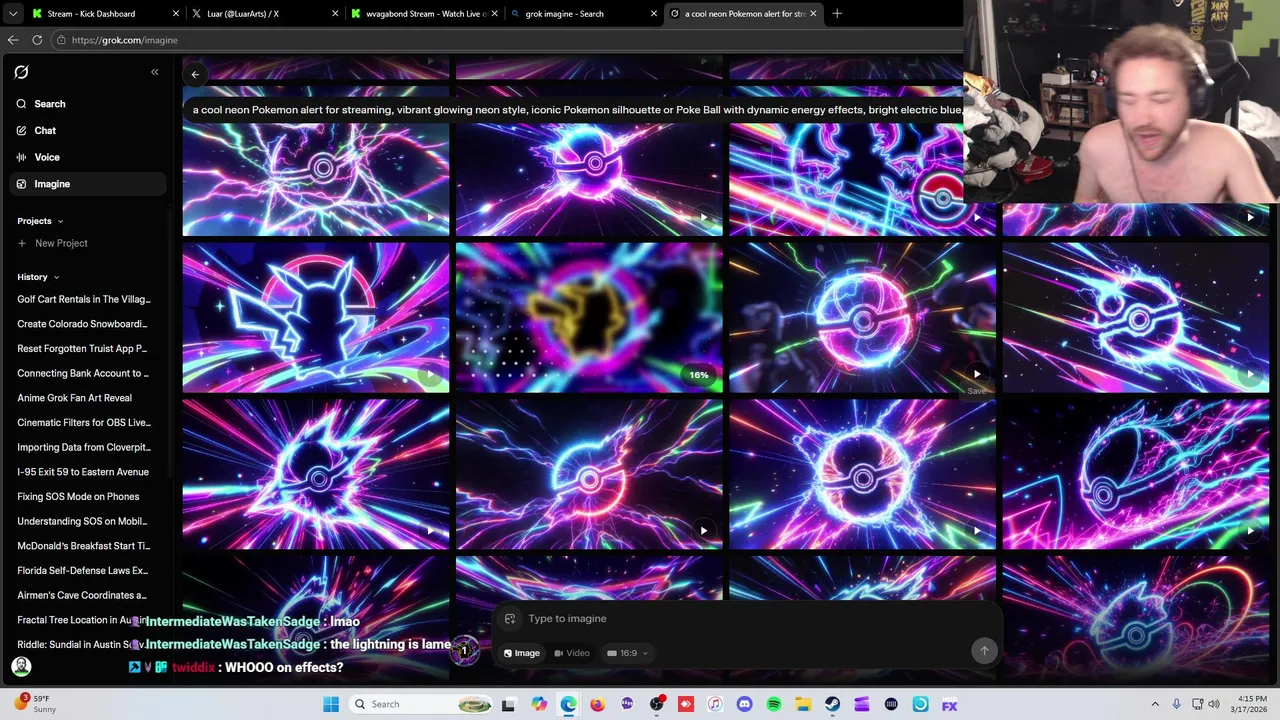This screenshot has height=720, width=1280.
Task: Click the Grok logo in the sidebar
Action: [21, 72]
